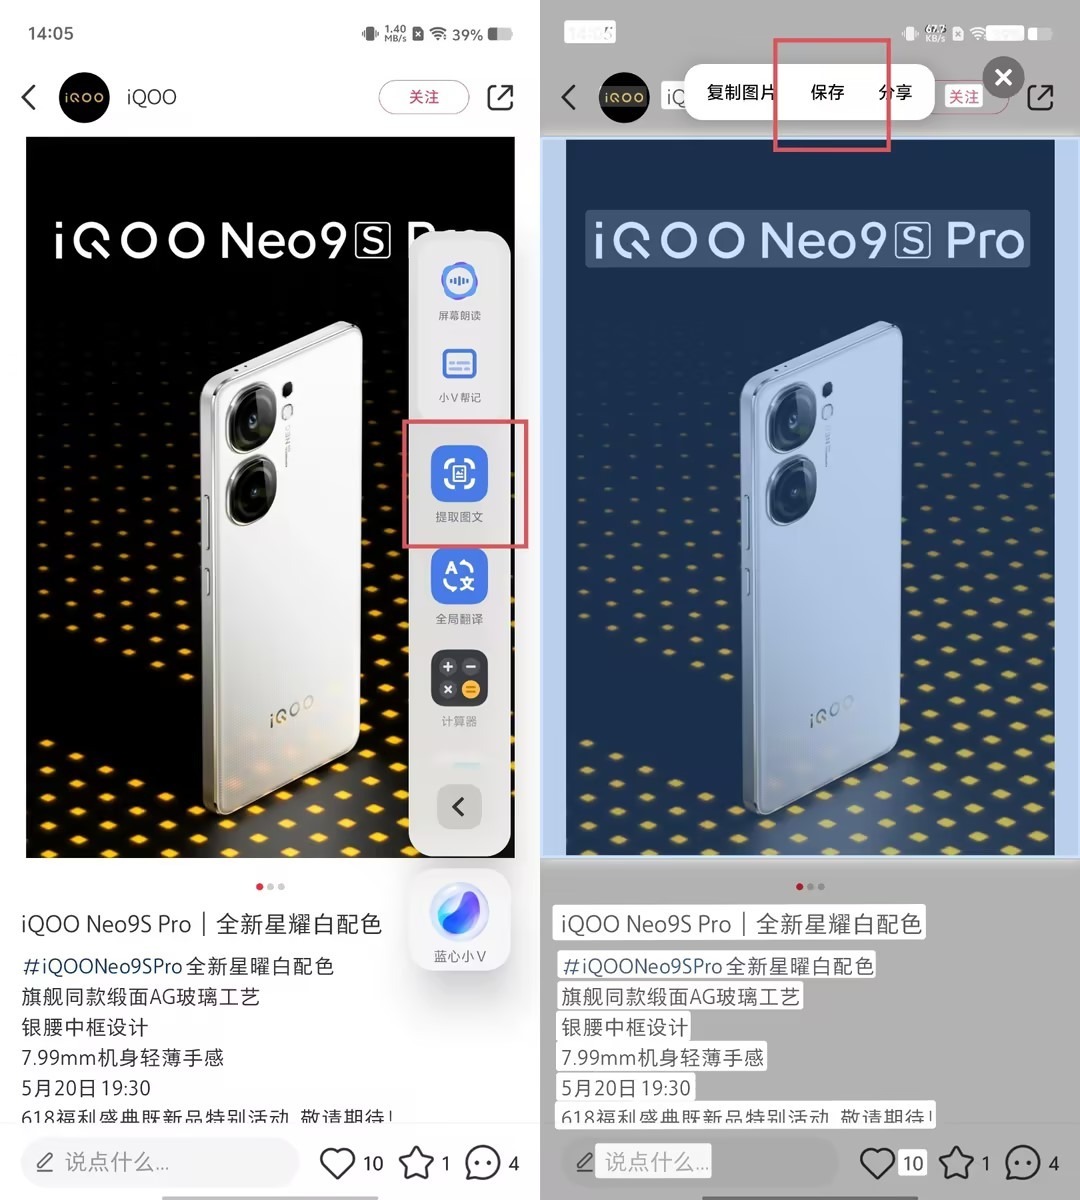1080x1200 pixels.
Task: Tap the #iQOONeo9SPro hashtag link on left
Action: (x=102, y=966)
